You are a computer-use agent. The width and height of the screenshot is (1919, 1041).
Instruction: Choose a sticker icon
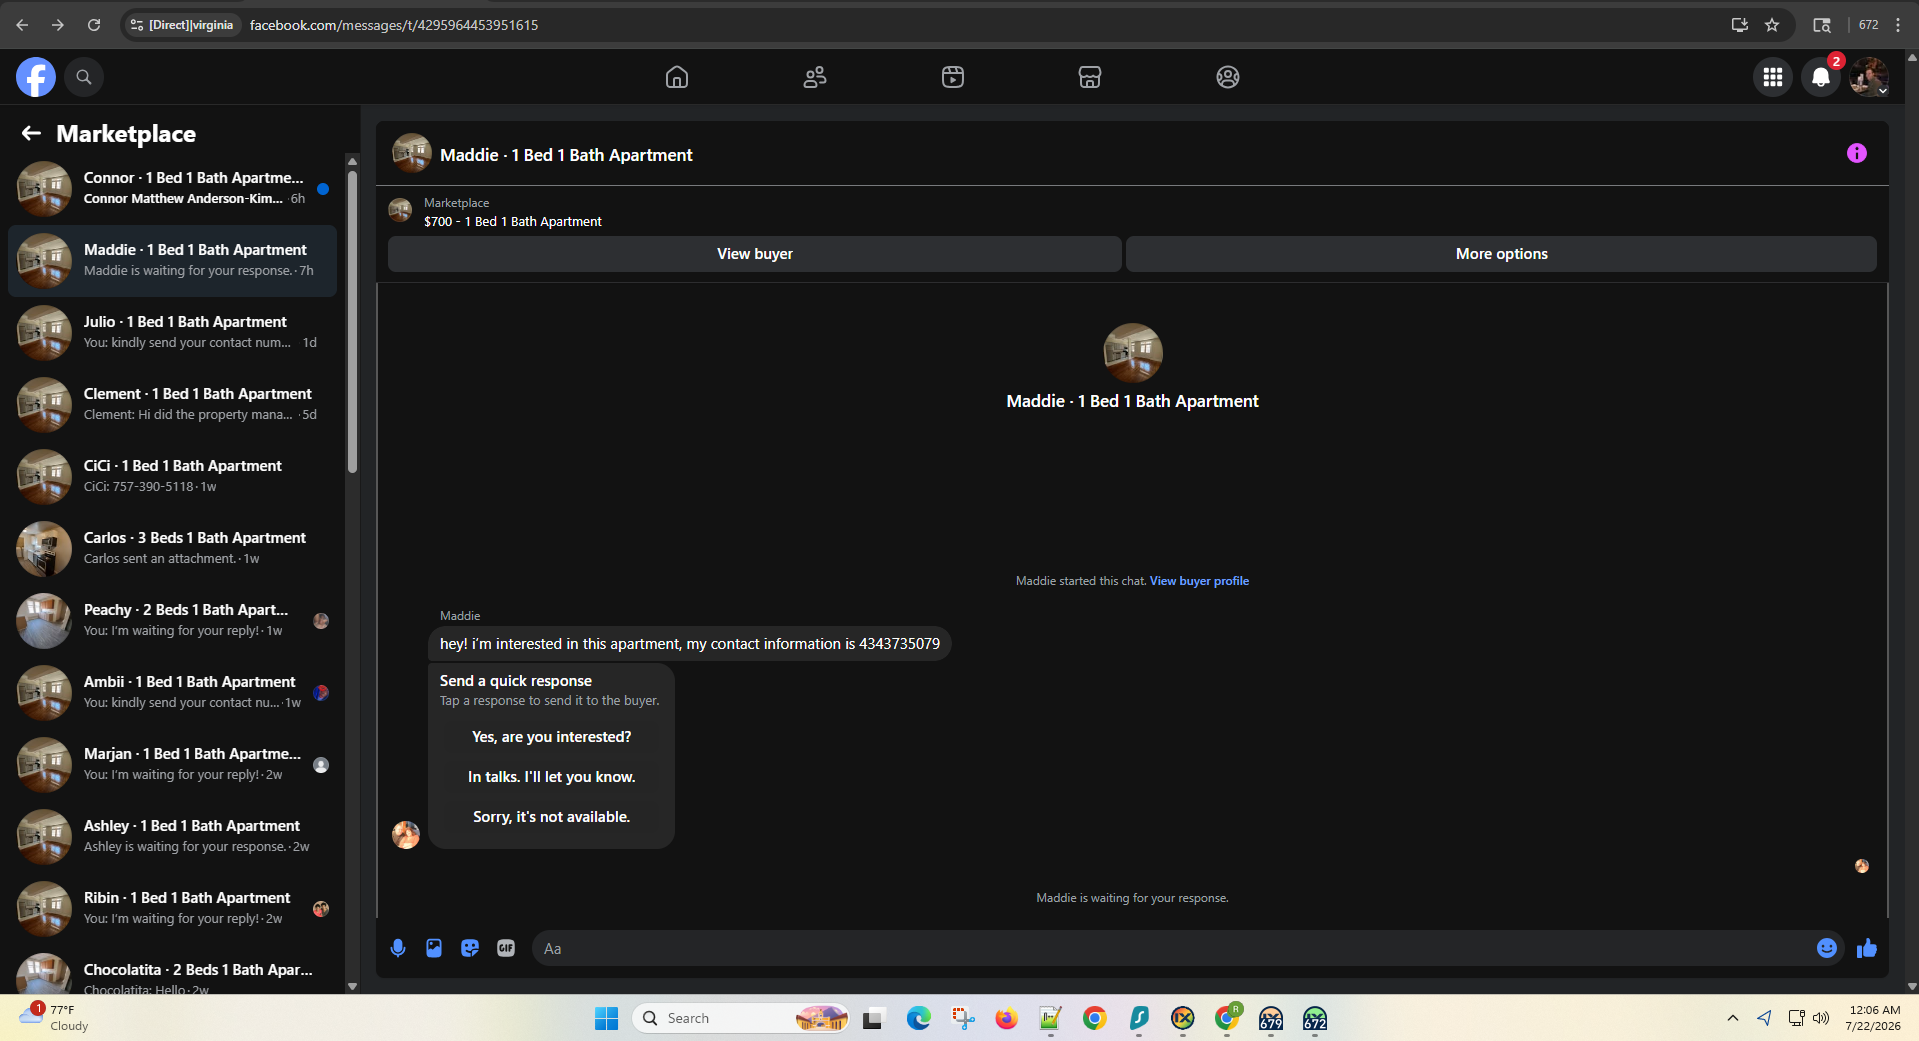(x=470, y=948)
